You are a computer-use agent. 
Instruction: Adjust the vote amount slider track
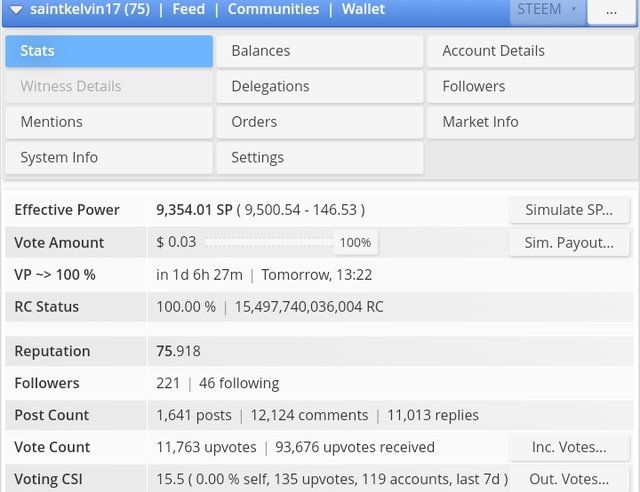point(269,243)
